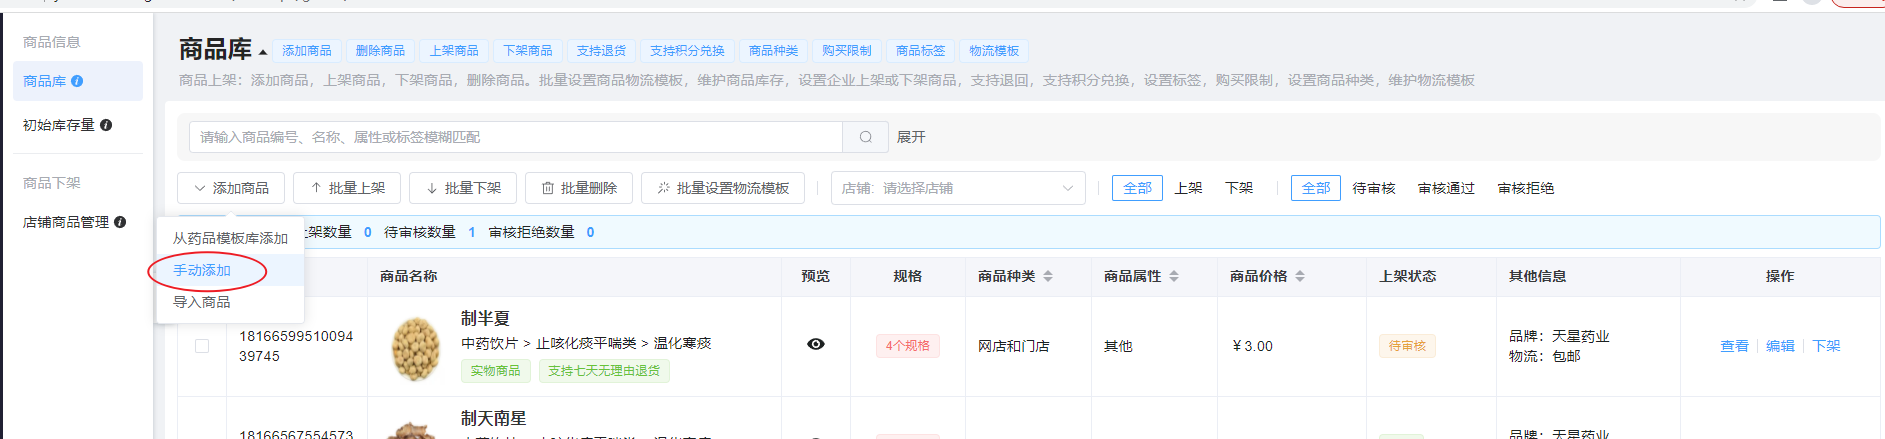
Task: Filter audit status by 全部
Action: point(1316,188)
